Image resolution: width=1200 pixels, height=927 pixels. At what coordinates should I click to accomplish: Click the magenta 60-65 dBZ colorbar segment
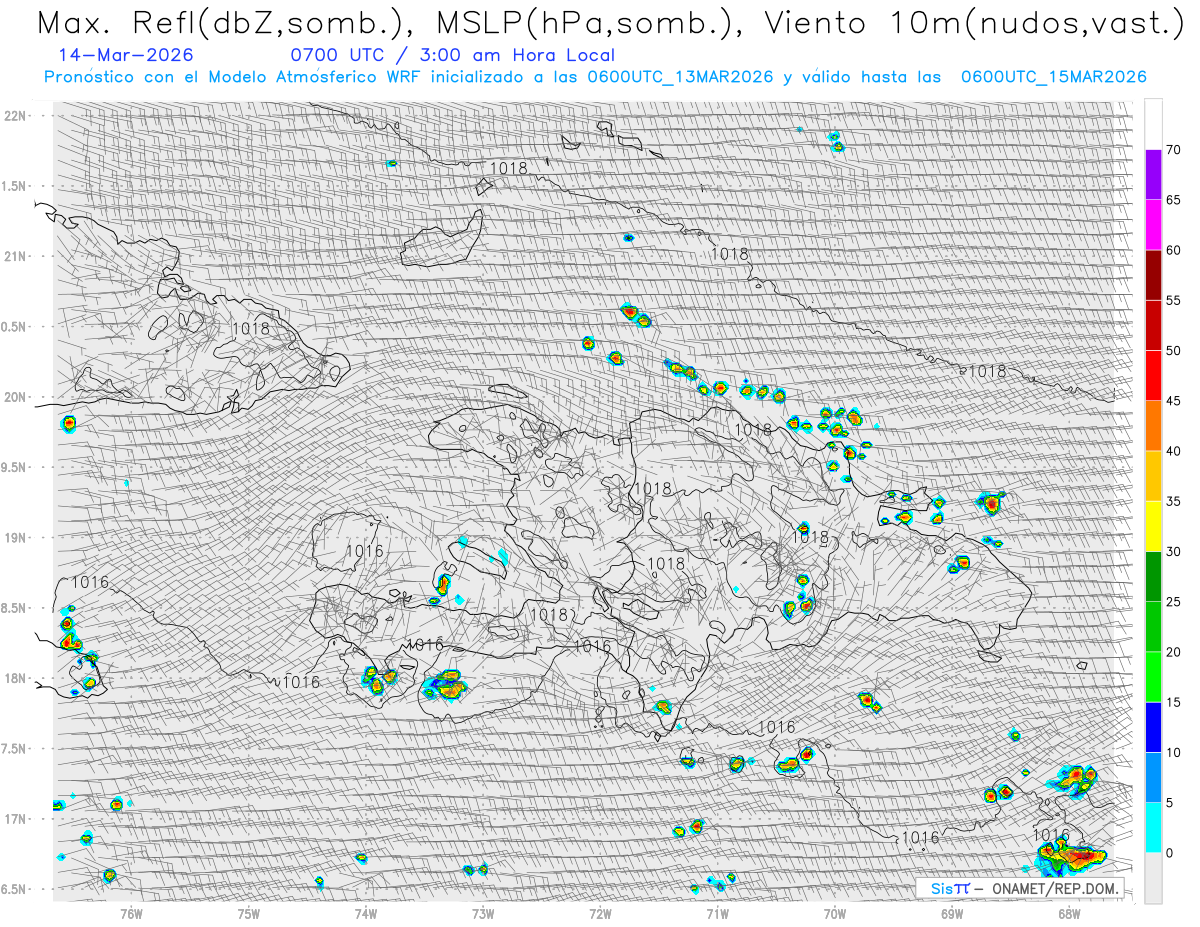(x=1153, y=225)
